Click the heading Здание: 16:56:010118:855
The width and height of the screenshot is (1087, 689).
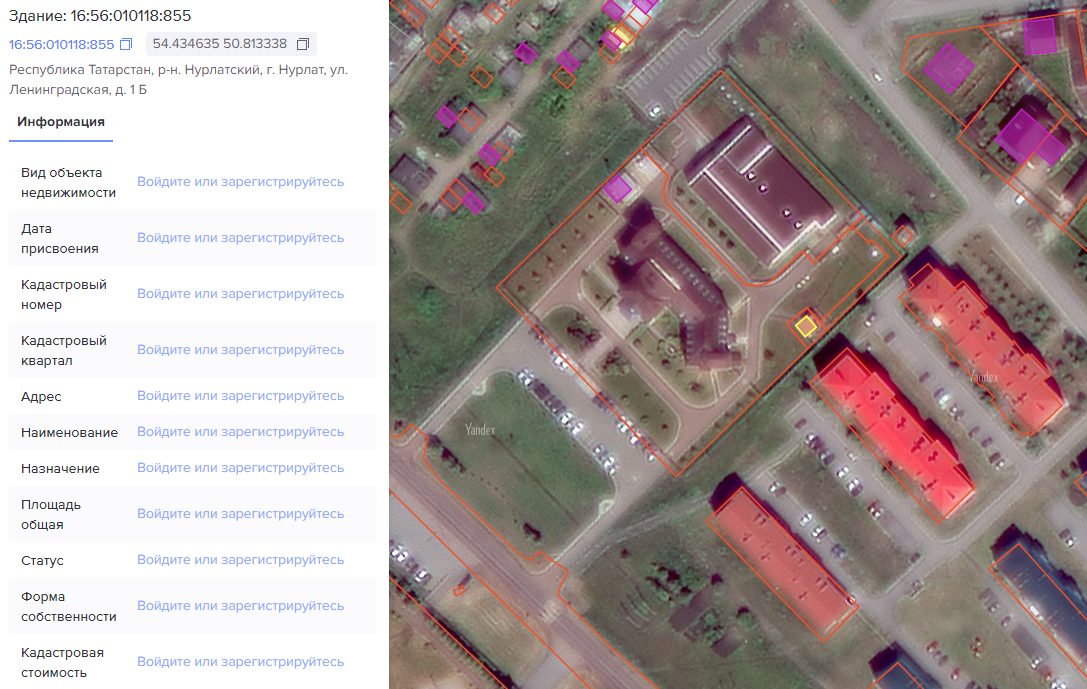point(100,15)
